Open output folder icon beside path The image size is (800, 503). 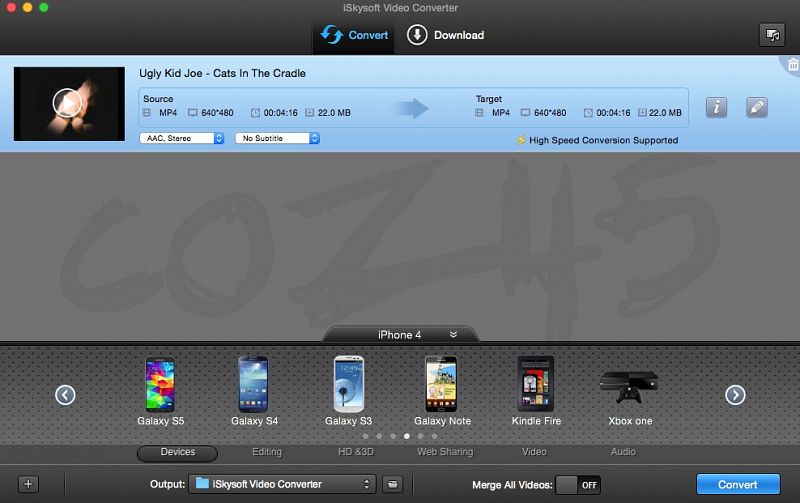pyautogui.click(x=394, y=484)
